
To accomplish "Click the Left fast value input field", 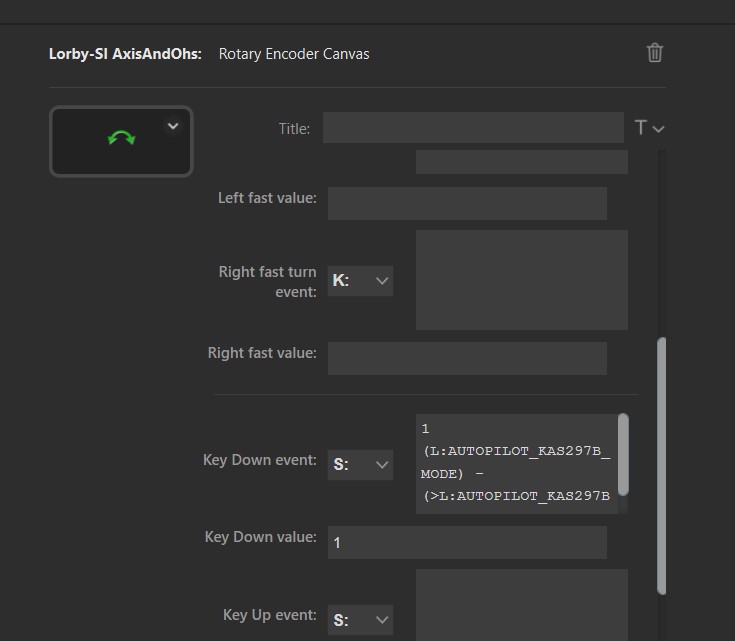I will coord(467,203).
